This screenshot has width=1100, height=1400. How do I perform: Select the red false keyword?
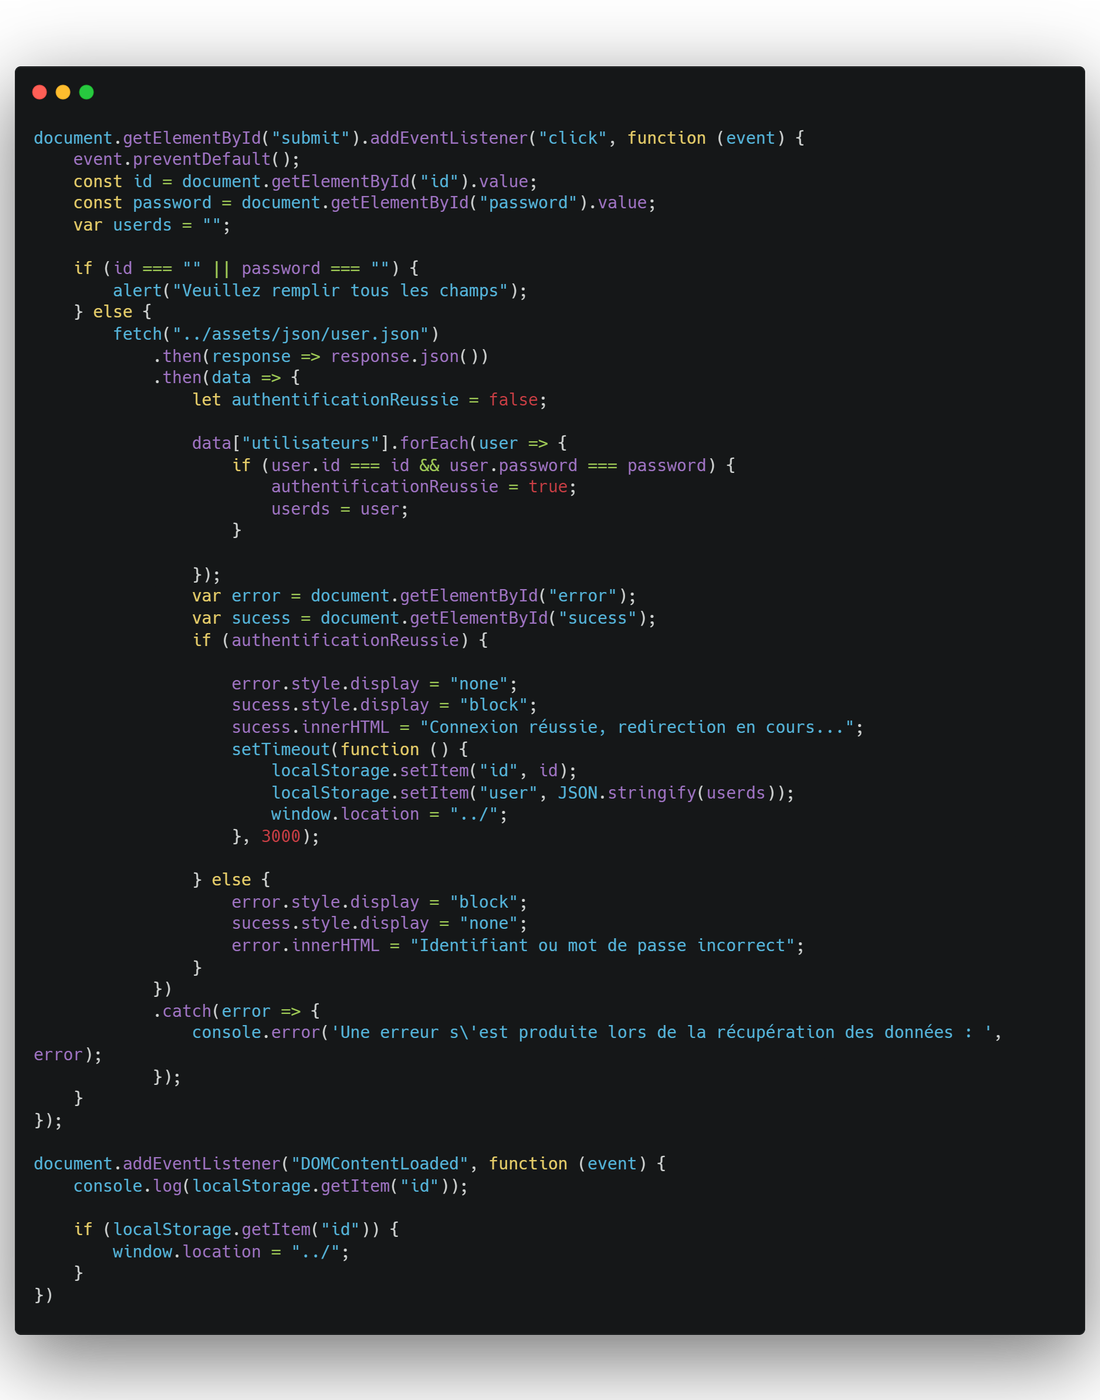point(513,400)
